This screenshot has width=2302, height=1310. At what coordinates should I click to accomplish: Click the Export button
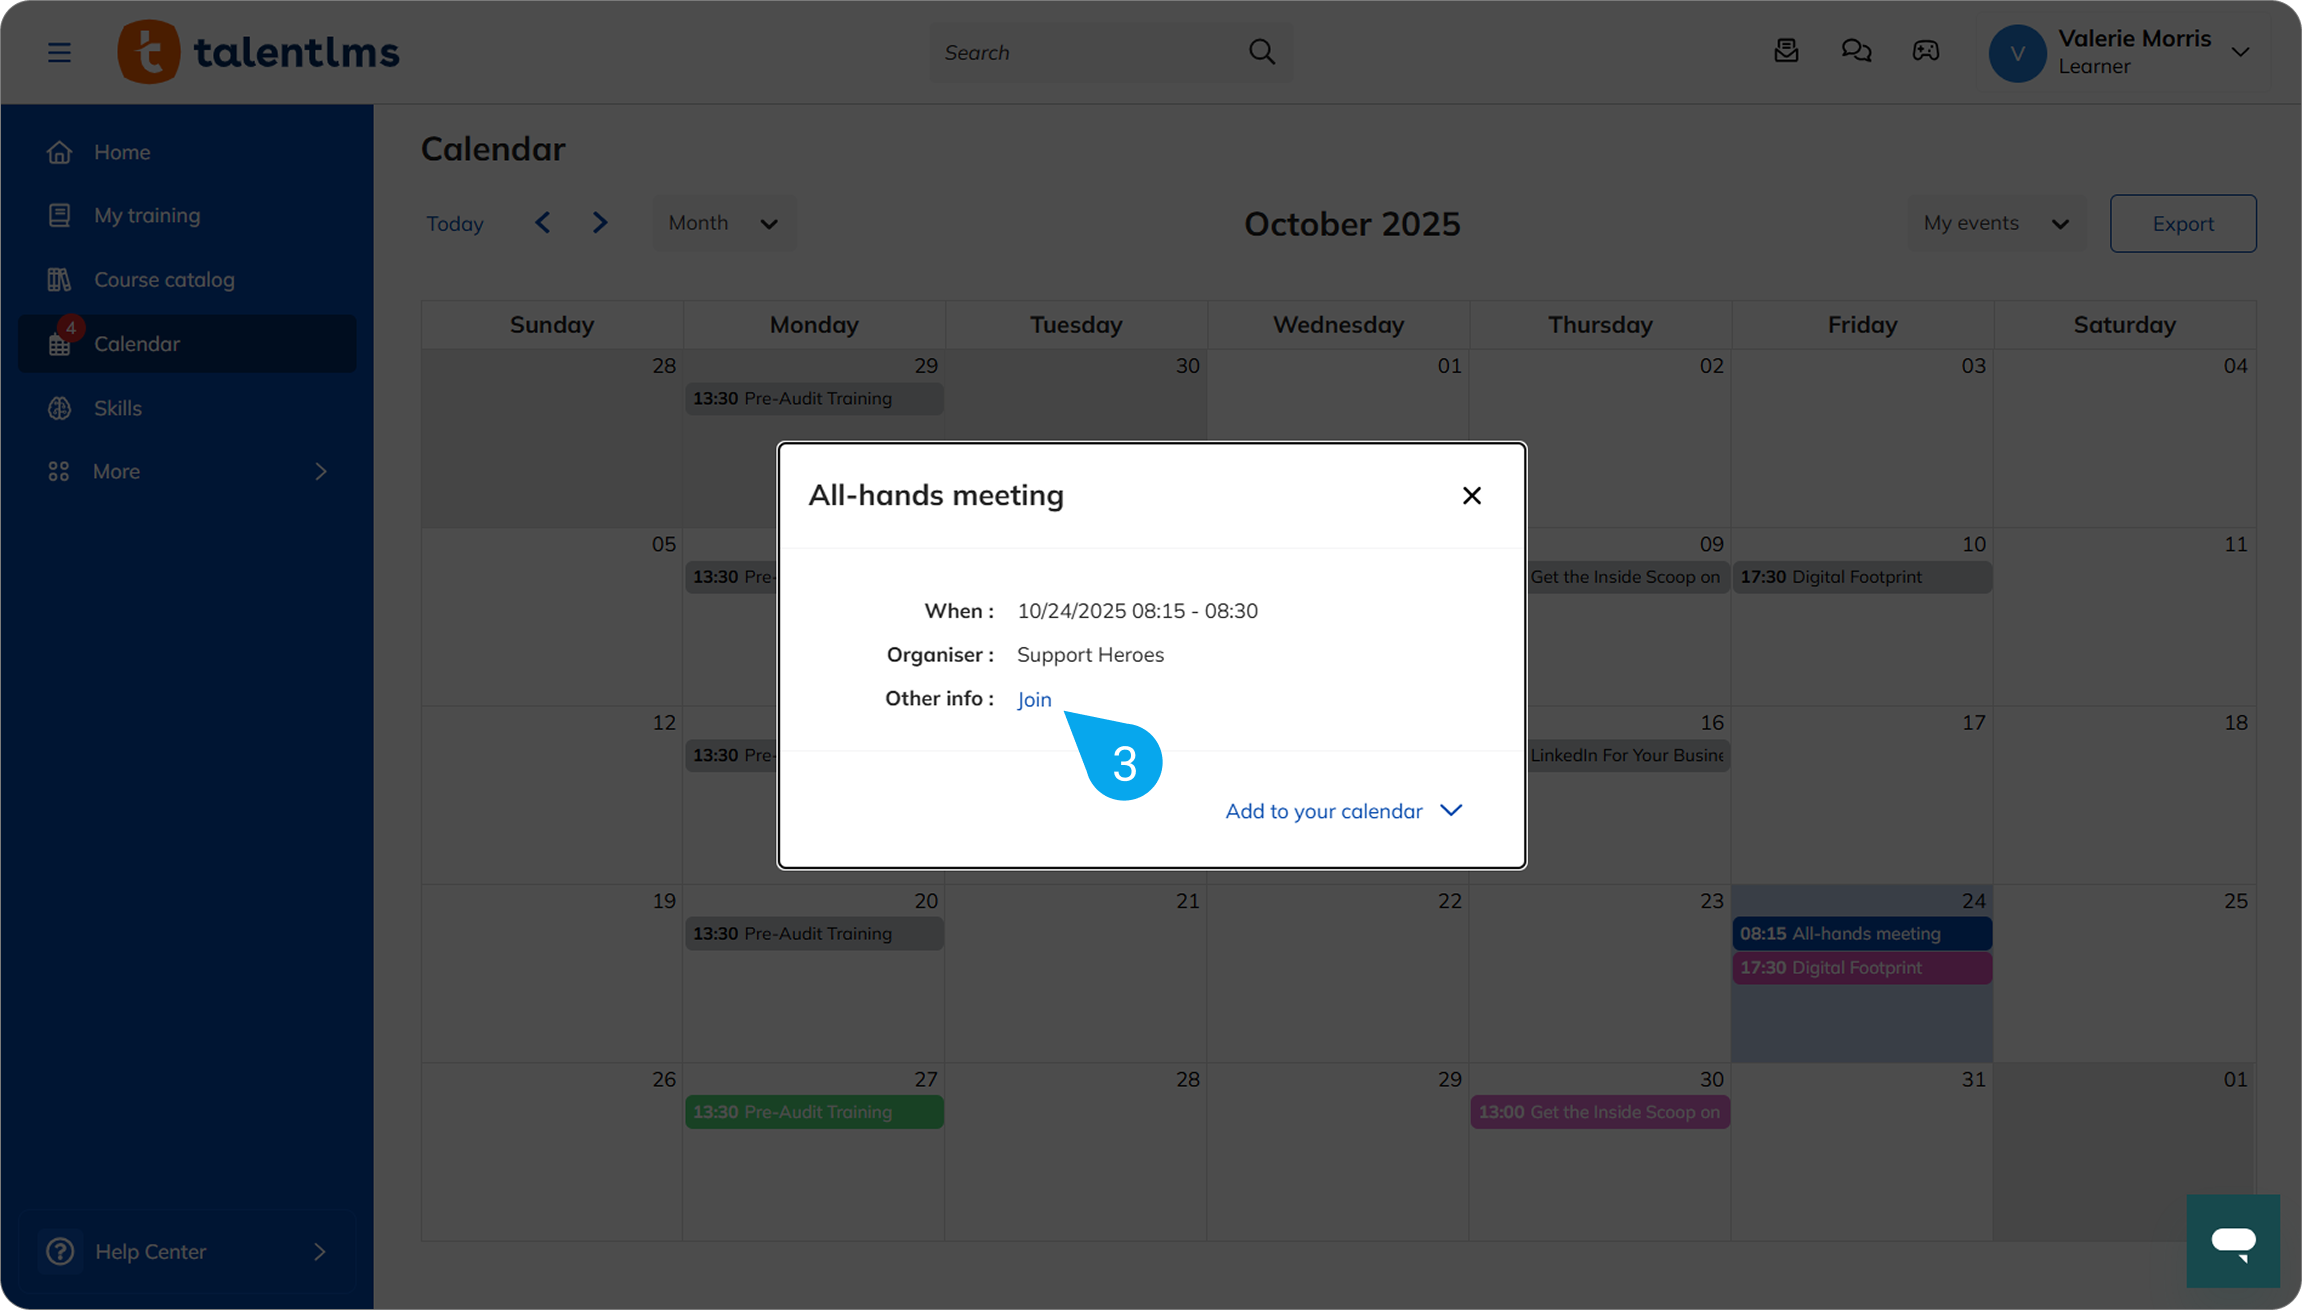(x=2182, y=224)
